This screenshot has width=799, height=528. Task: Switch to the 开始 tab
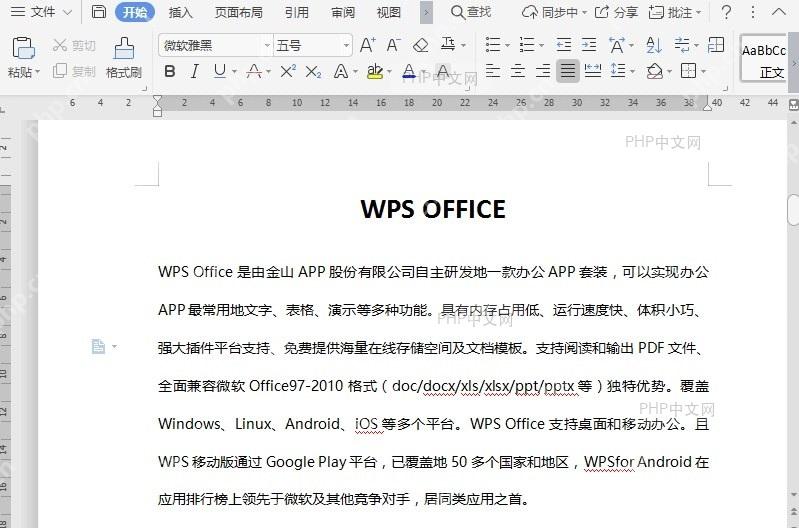pos(135,12)
